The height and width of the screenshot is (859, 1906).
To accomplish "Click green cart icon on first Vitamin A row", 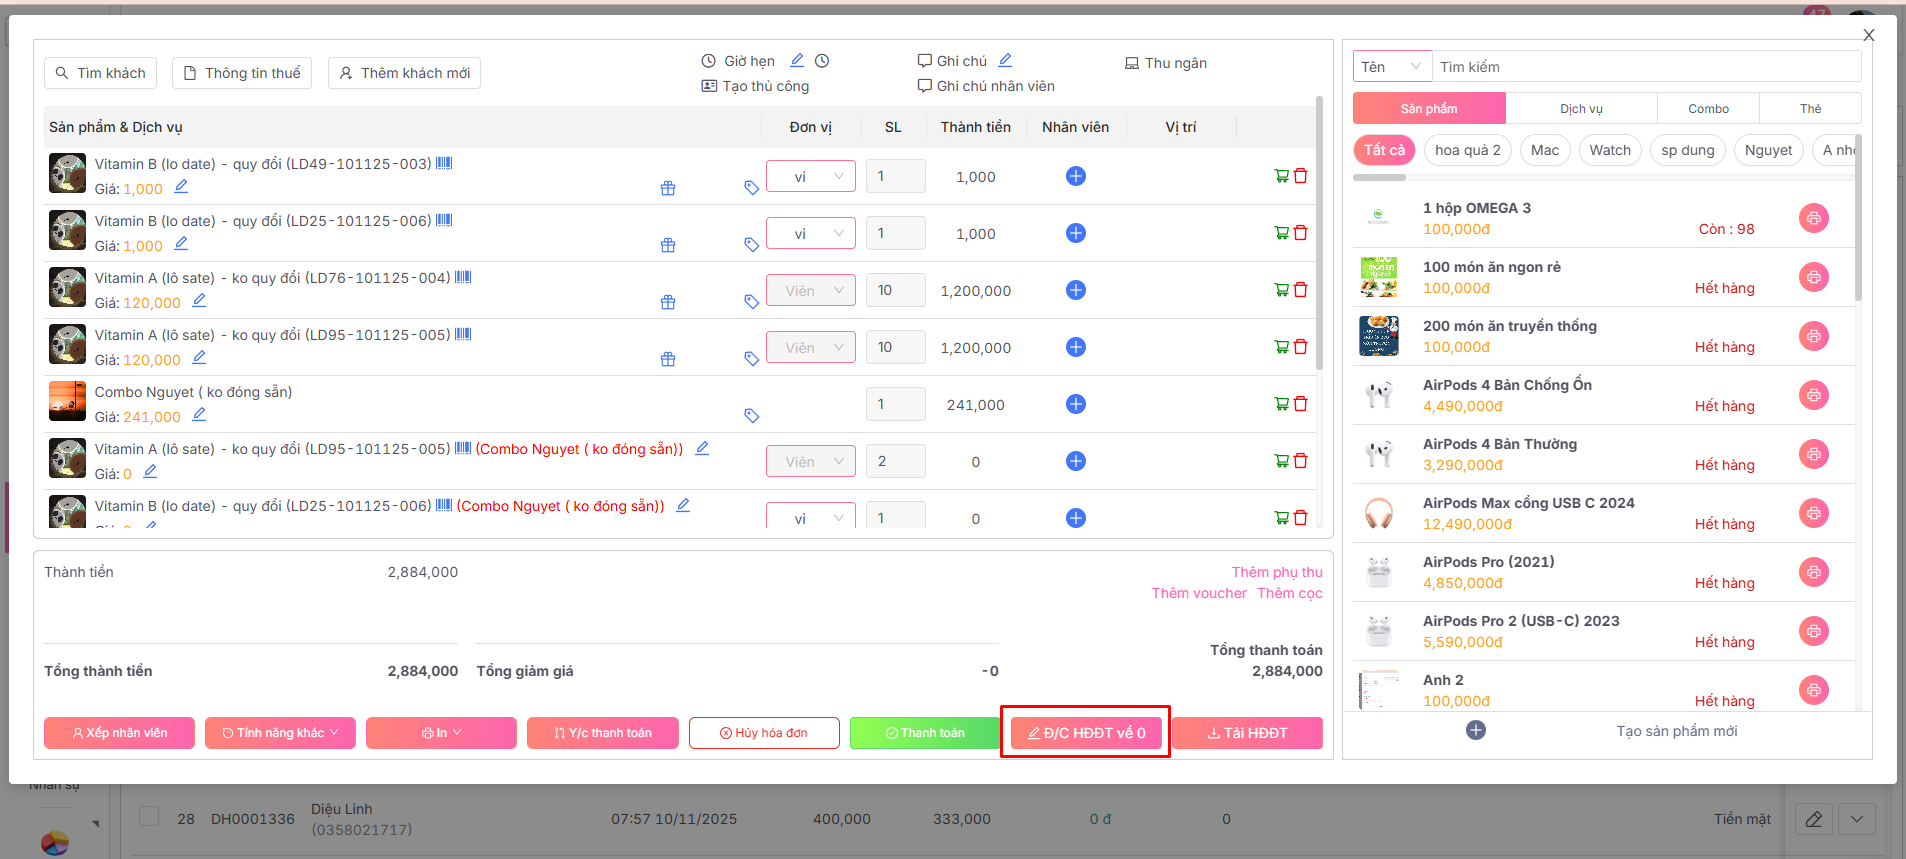I will 1281,290.
